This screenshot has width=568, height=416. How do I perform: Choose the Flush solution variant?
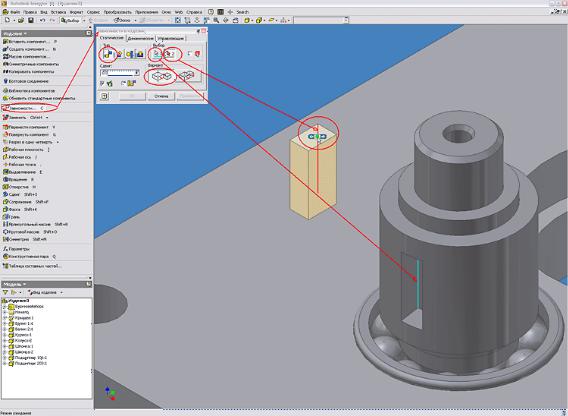click(x=187, y=76)
